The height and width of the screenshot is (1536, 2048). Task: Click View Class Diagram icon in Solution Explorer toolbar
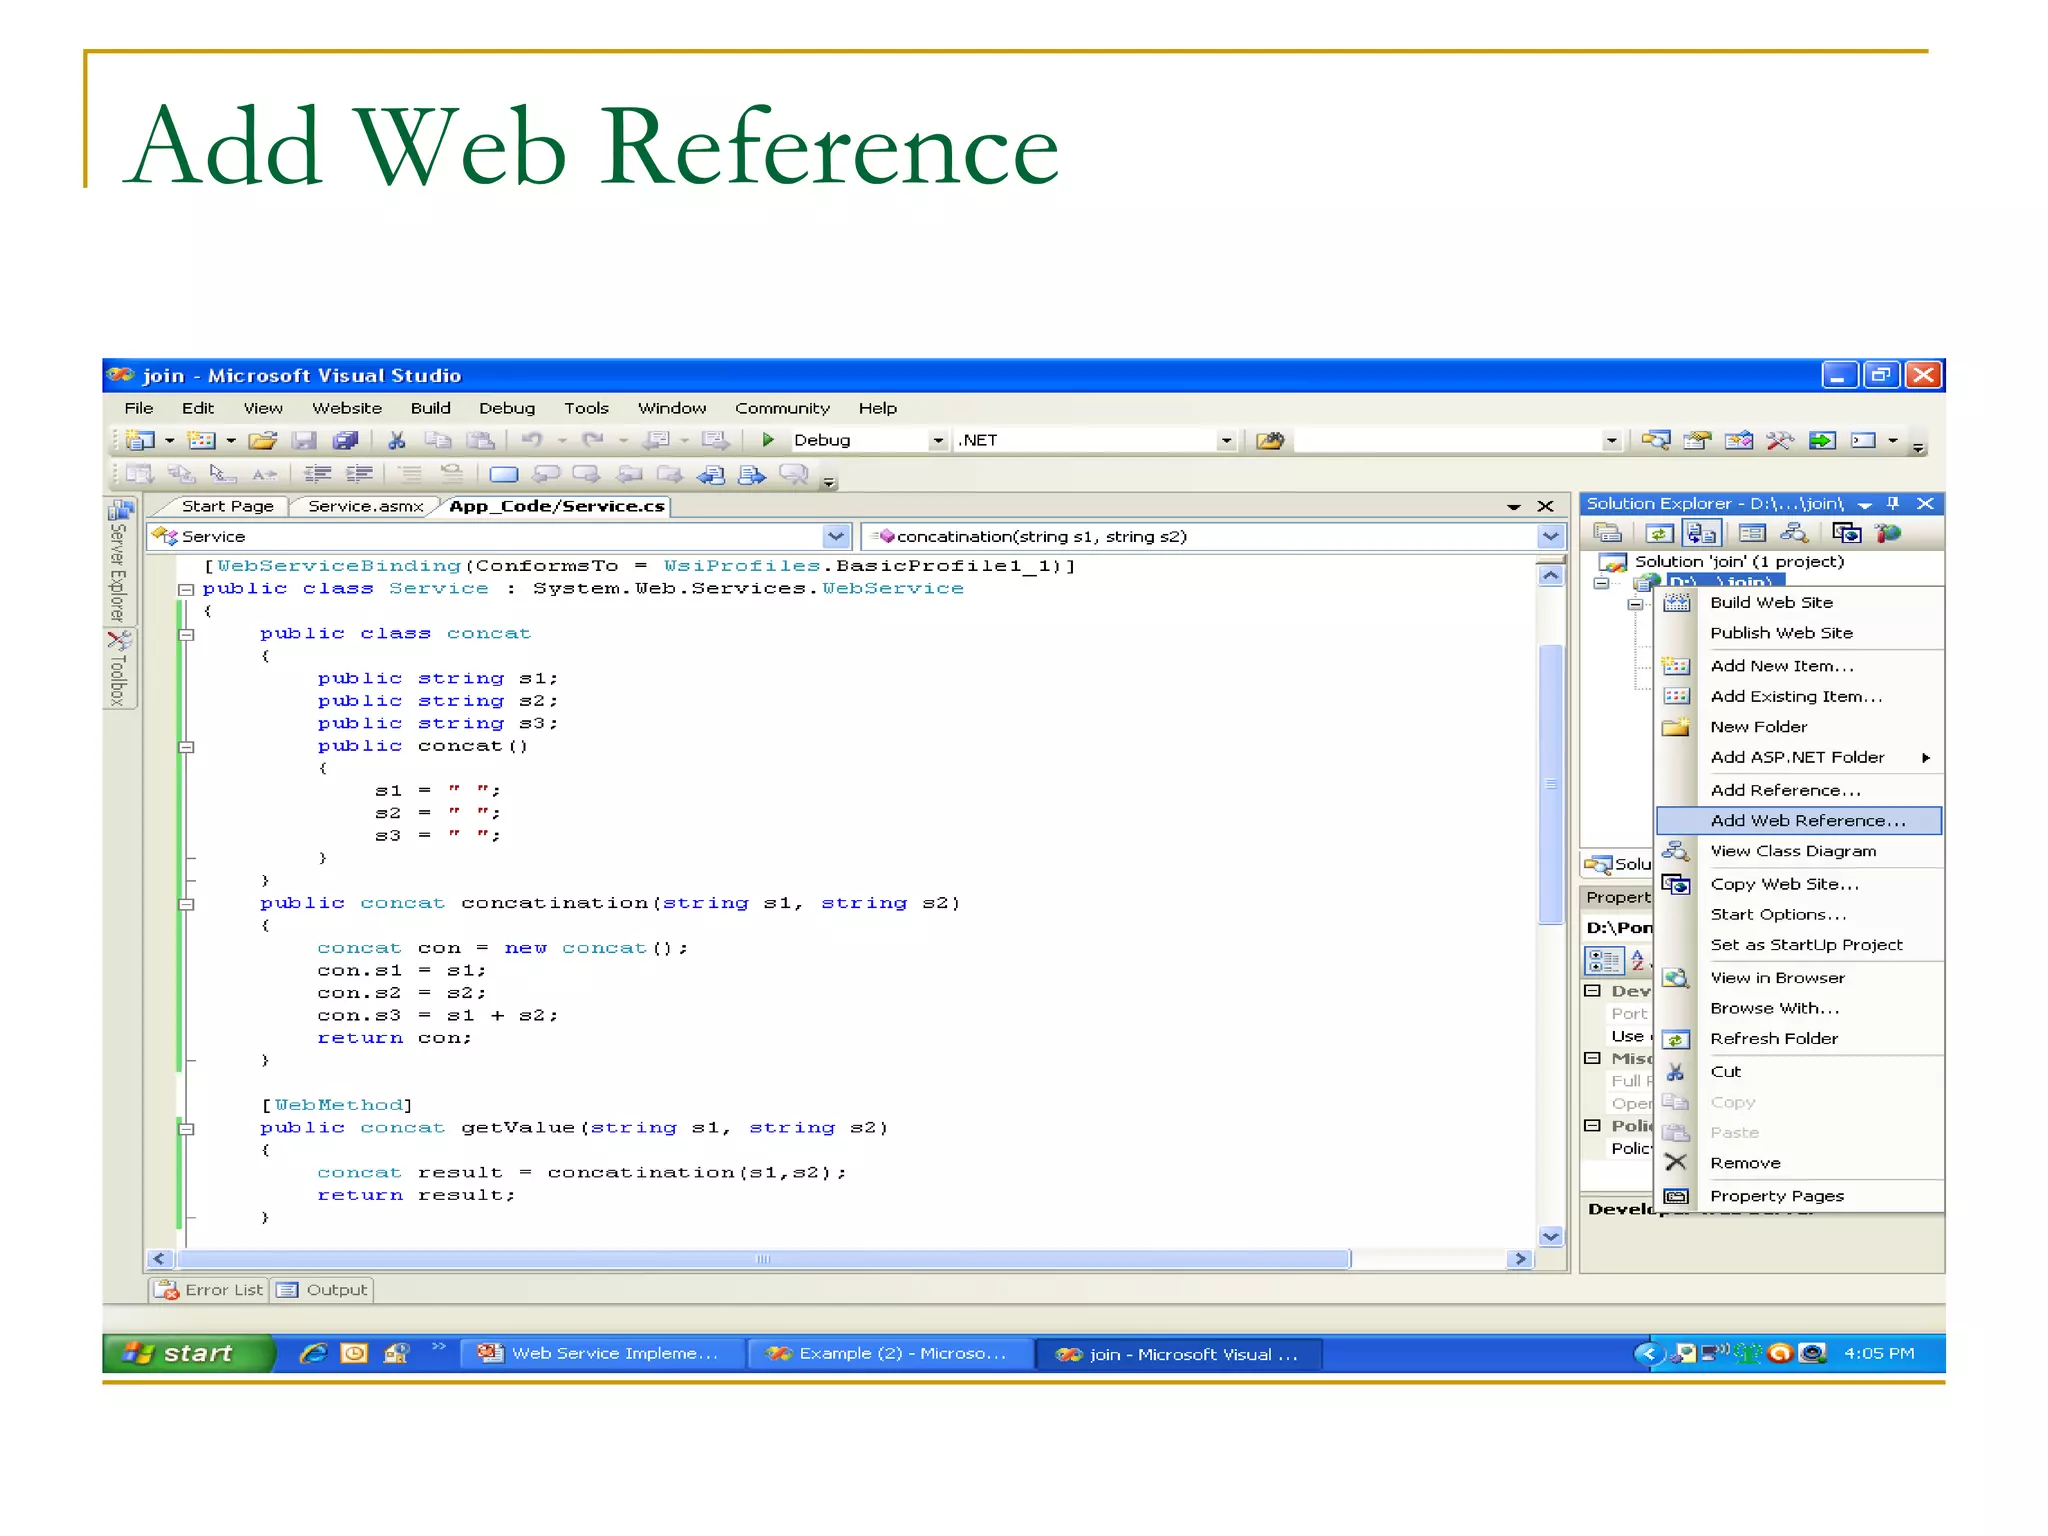point(1794,534)
